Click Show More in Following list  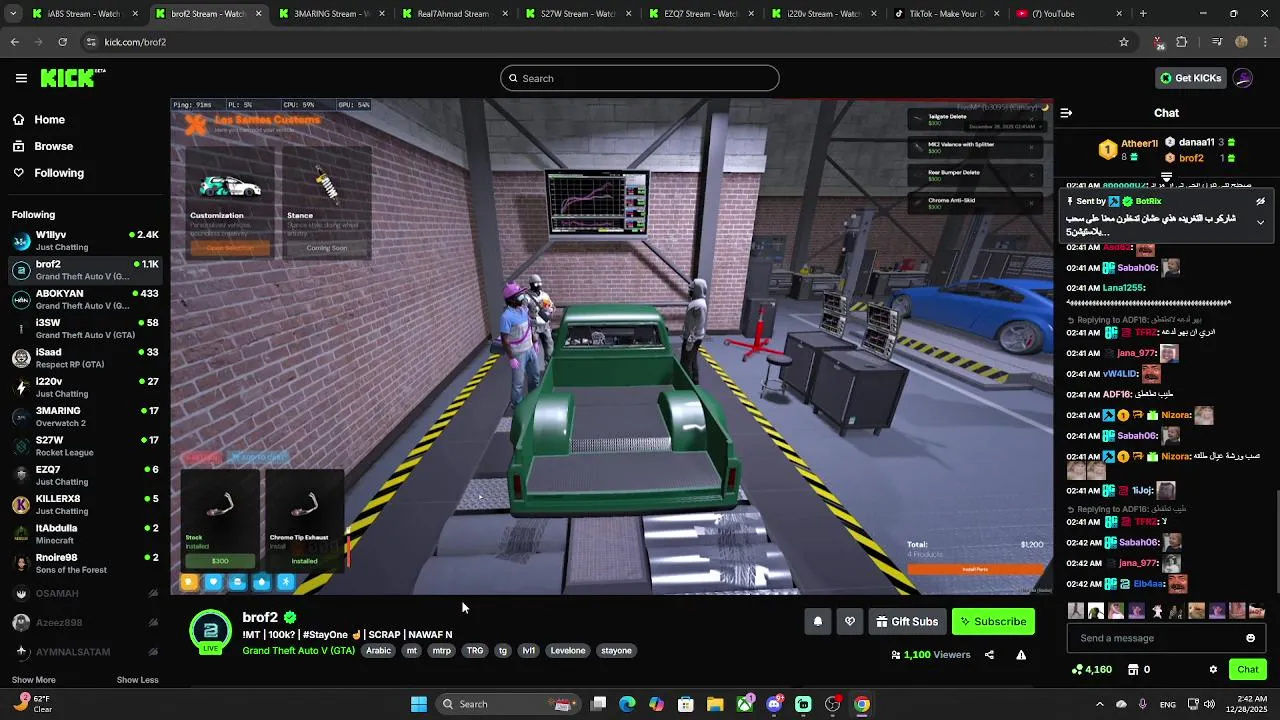(34, 680)
